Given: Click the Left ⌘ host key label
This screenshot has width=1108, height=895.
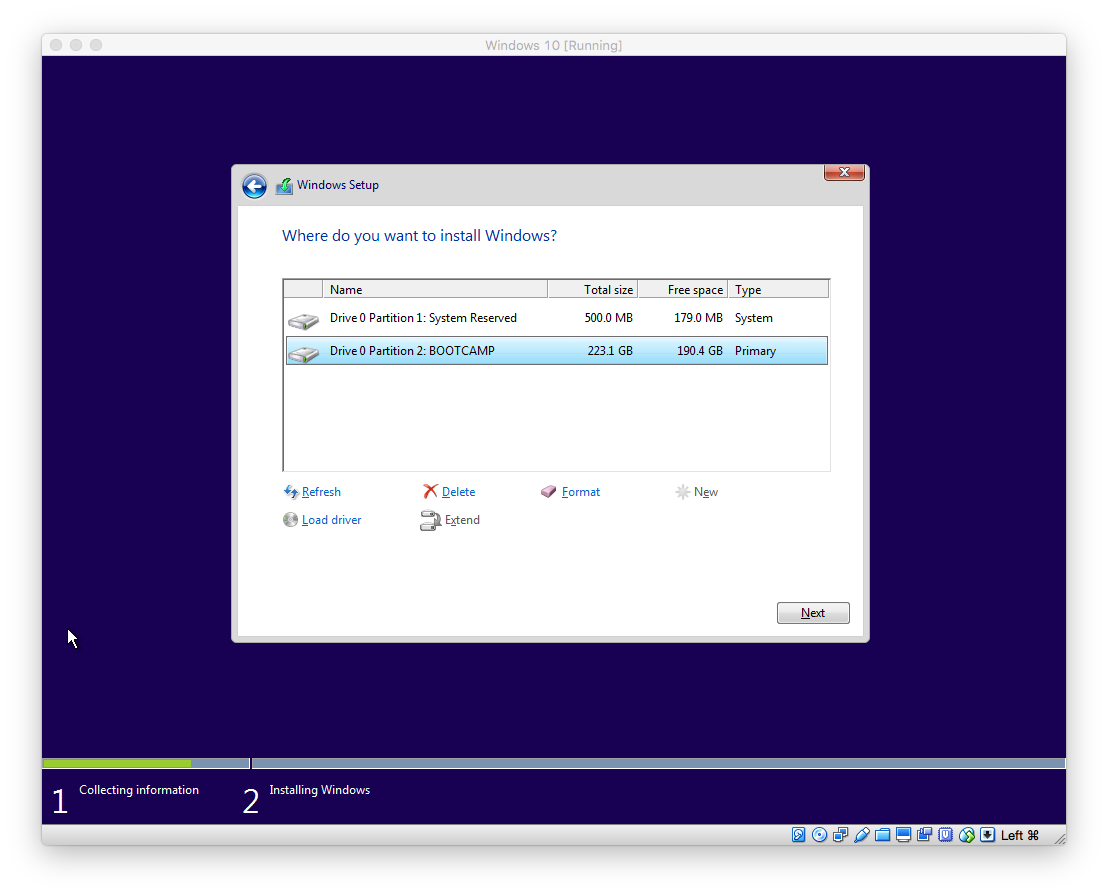Looking at the screenshot, I should [1020, 835].
